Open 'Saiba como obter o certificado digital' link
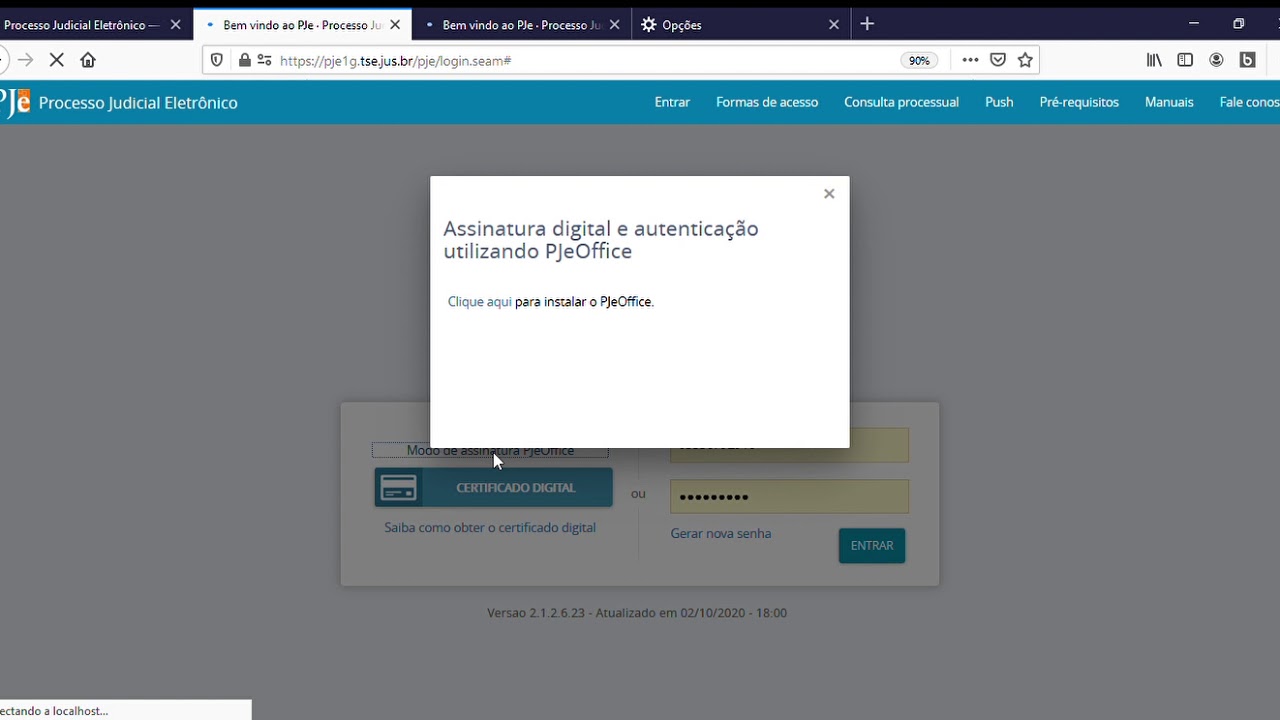This screenshot has height=720, width=1280. coord(490,528)
